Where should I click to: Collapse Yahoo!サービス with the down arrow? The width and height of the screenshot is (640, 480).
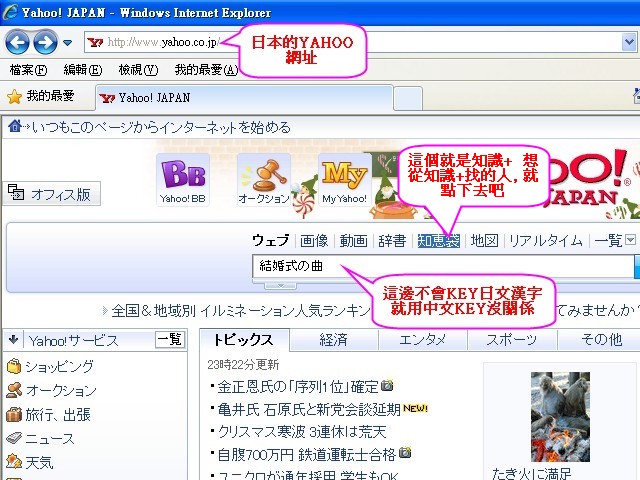13,339
